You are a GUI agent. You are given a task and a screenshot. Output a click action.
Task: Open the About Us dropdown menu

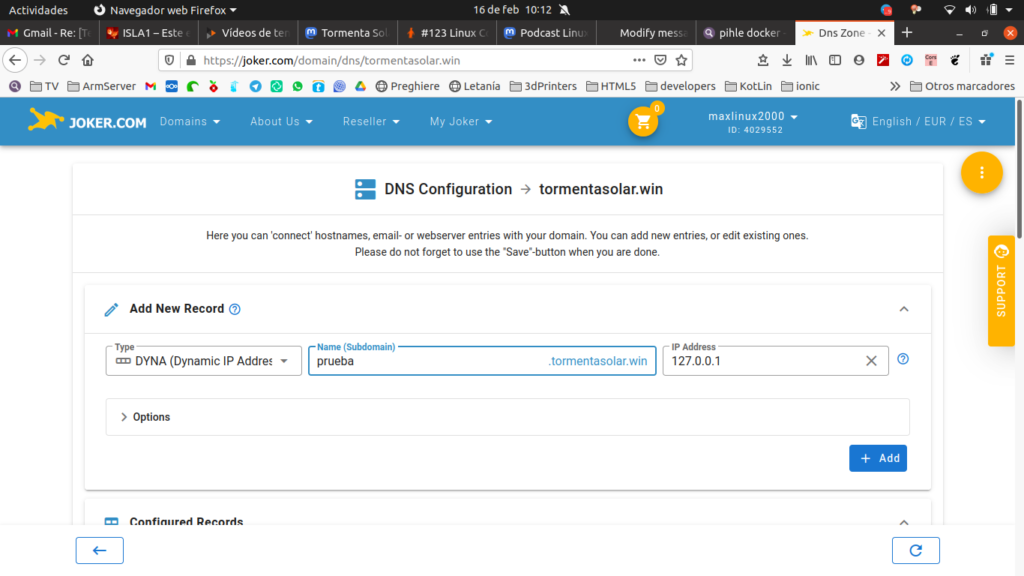[x=281, y=121]
